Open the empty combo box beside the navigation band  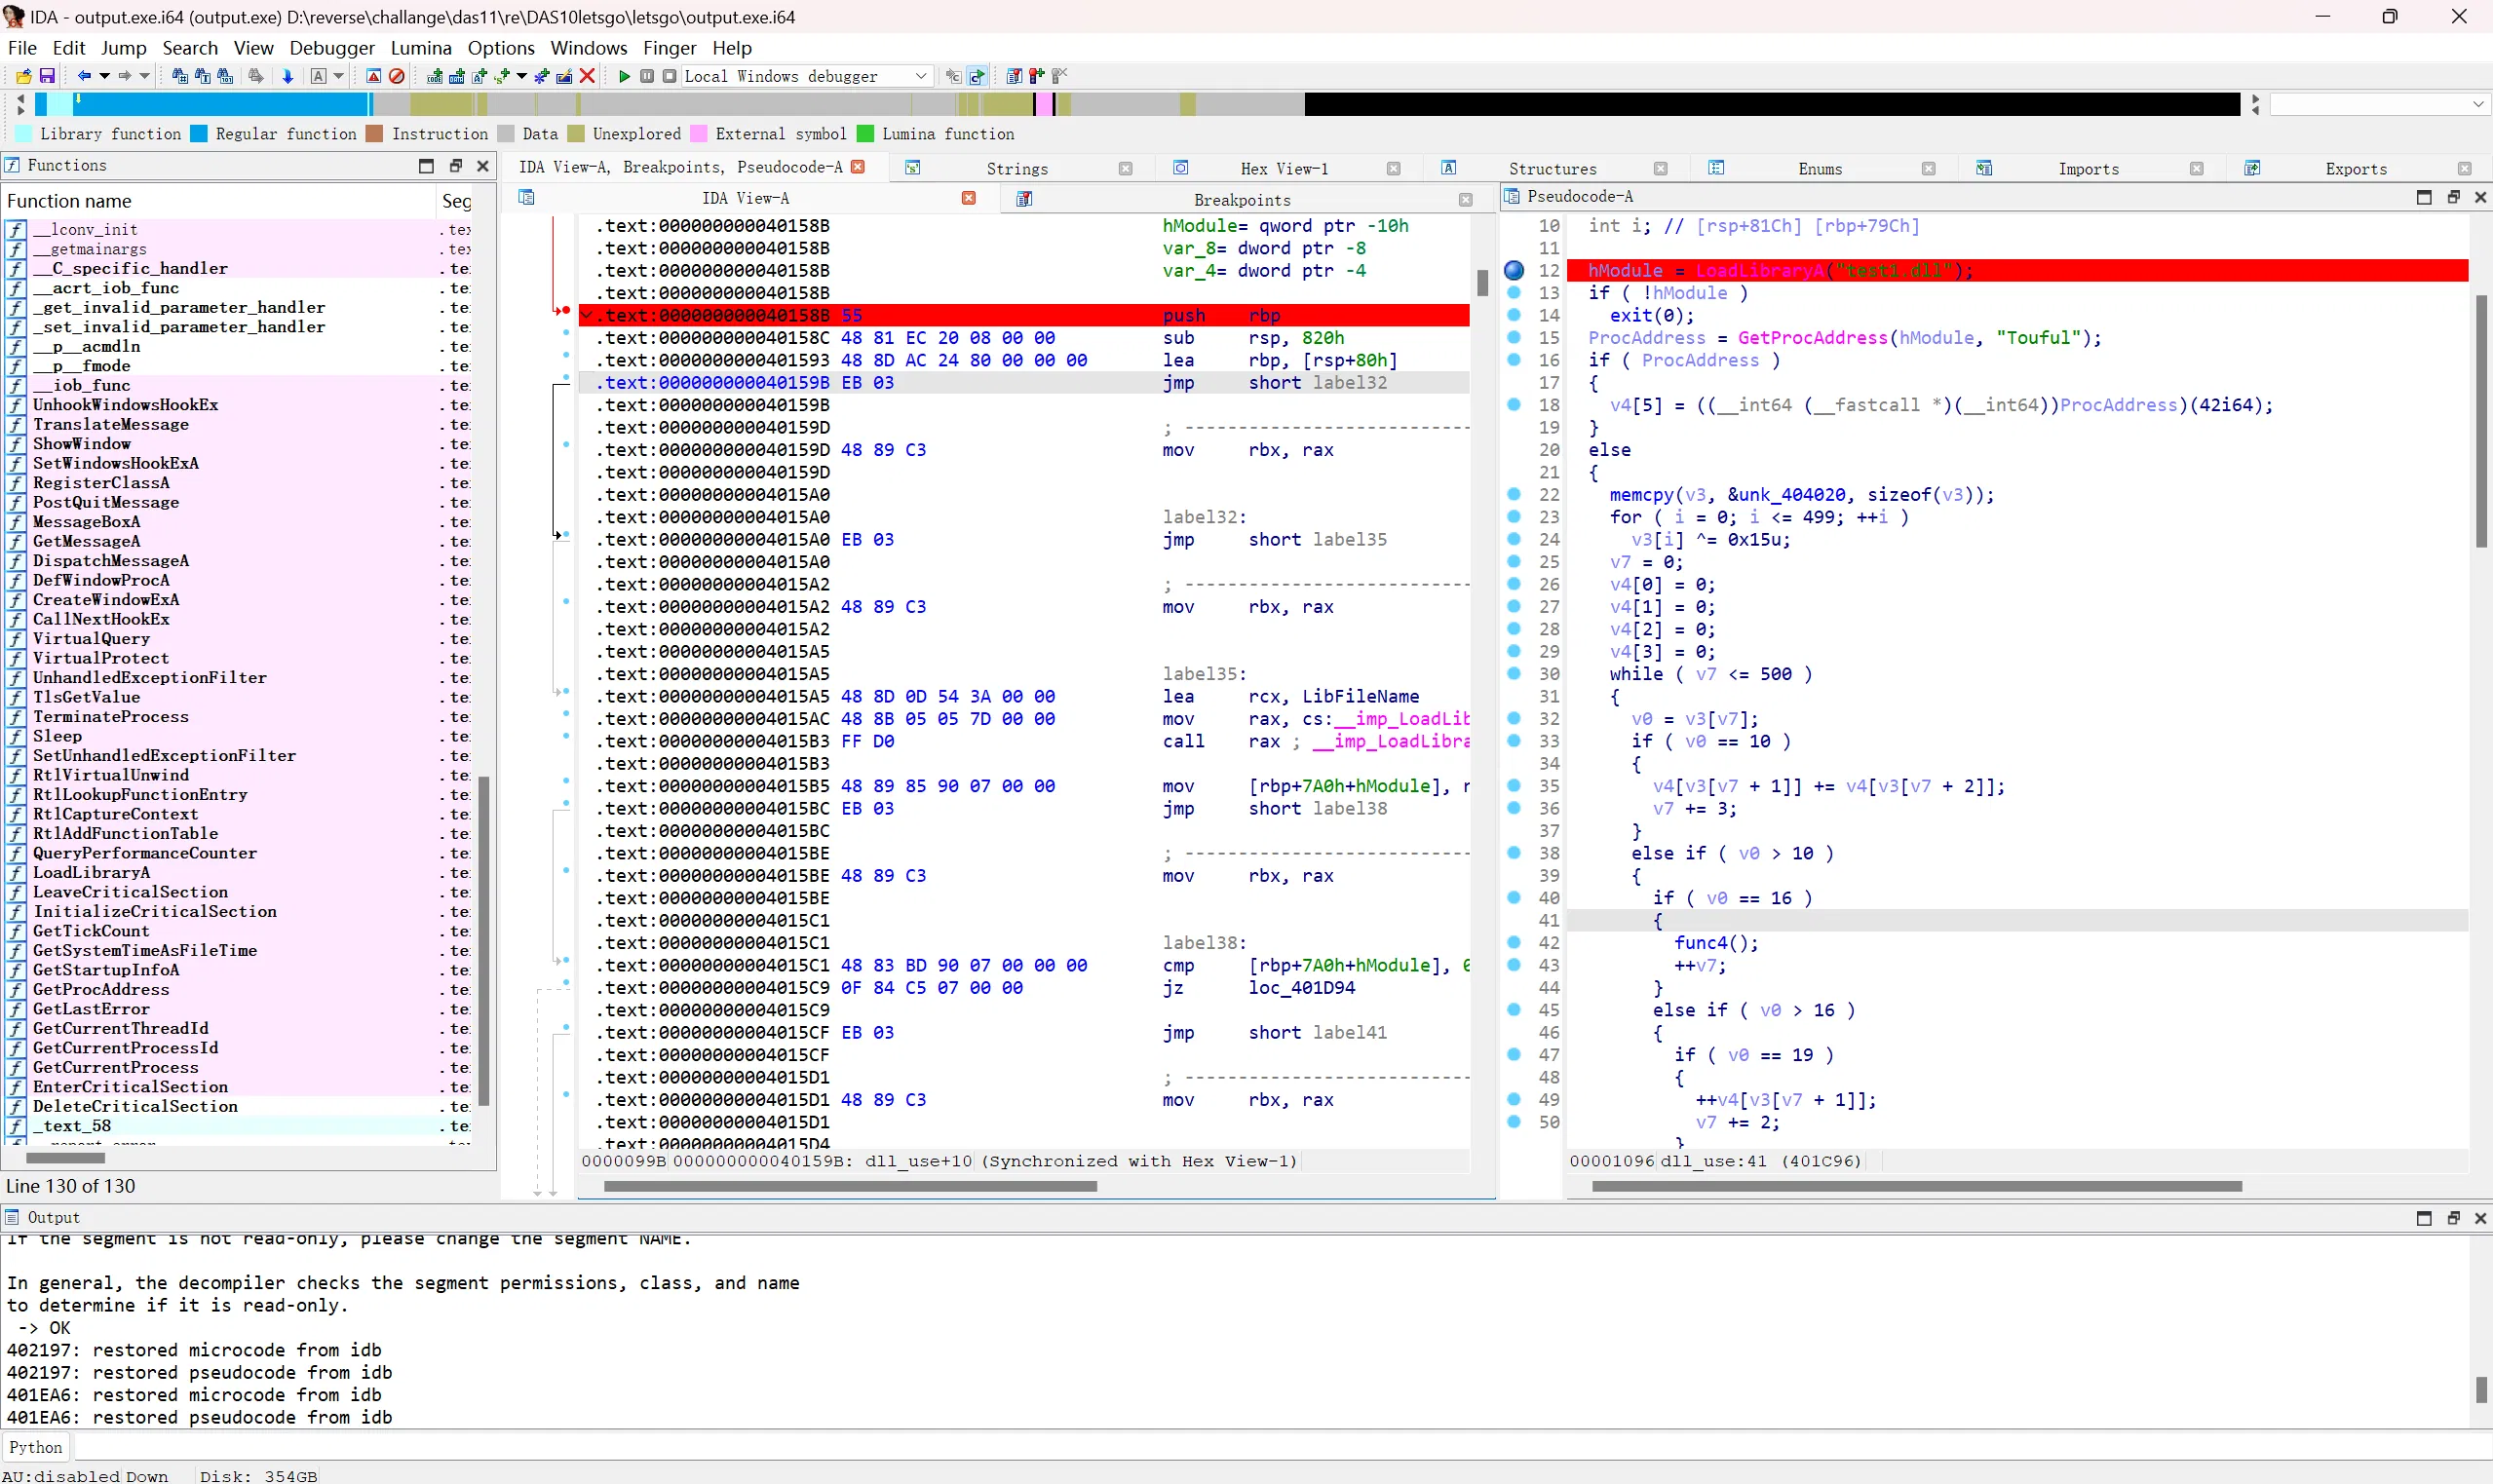click(2380, 104)
